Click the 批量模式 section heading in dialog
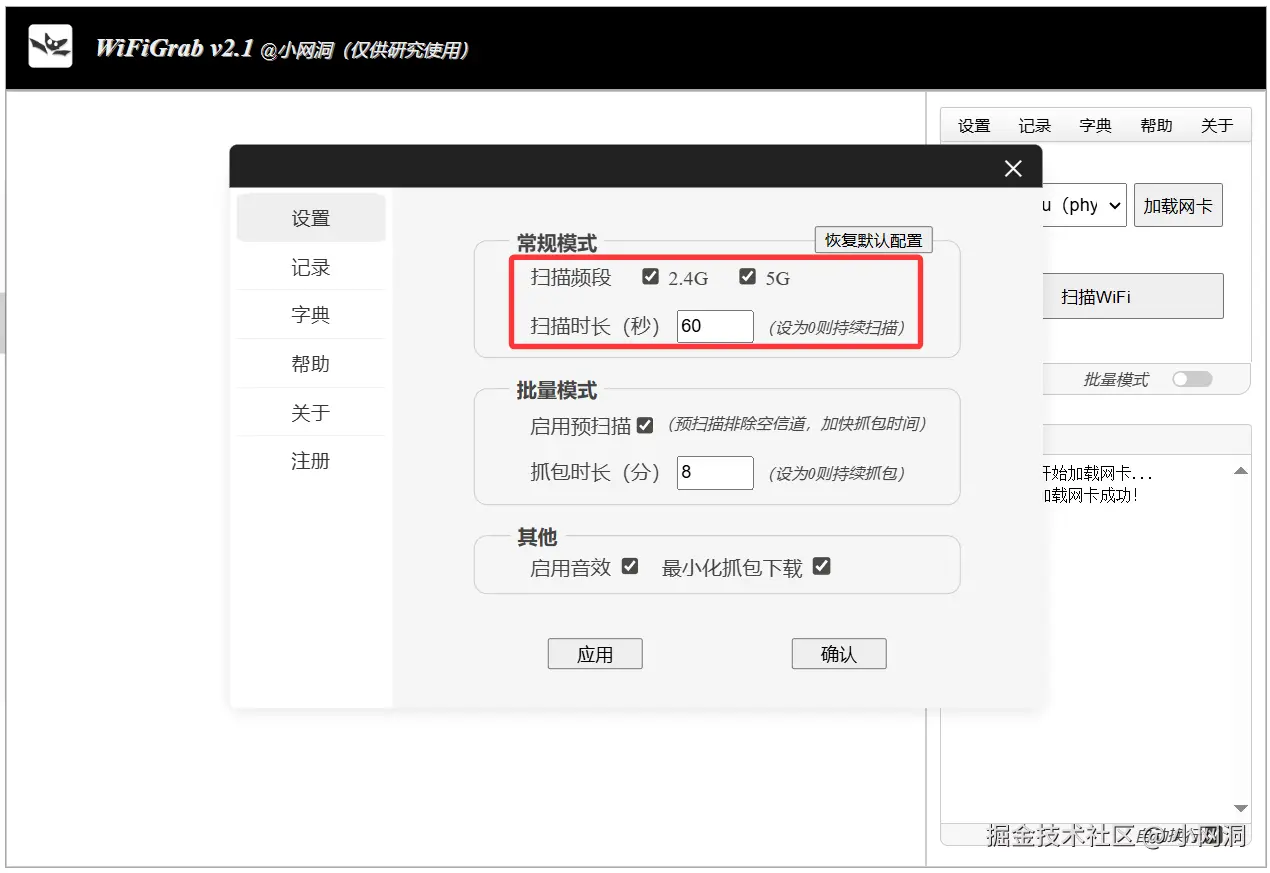1270x873 pixels. (x=557, y=390)
